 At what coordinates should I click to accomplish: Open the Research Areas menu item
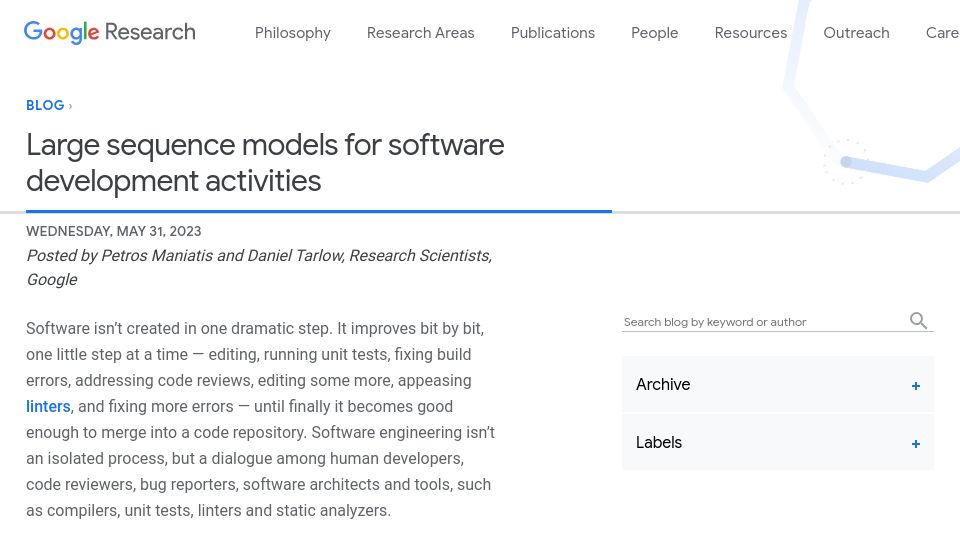point(421,33)
